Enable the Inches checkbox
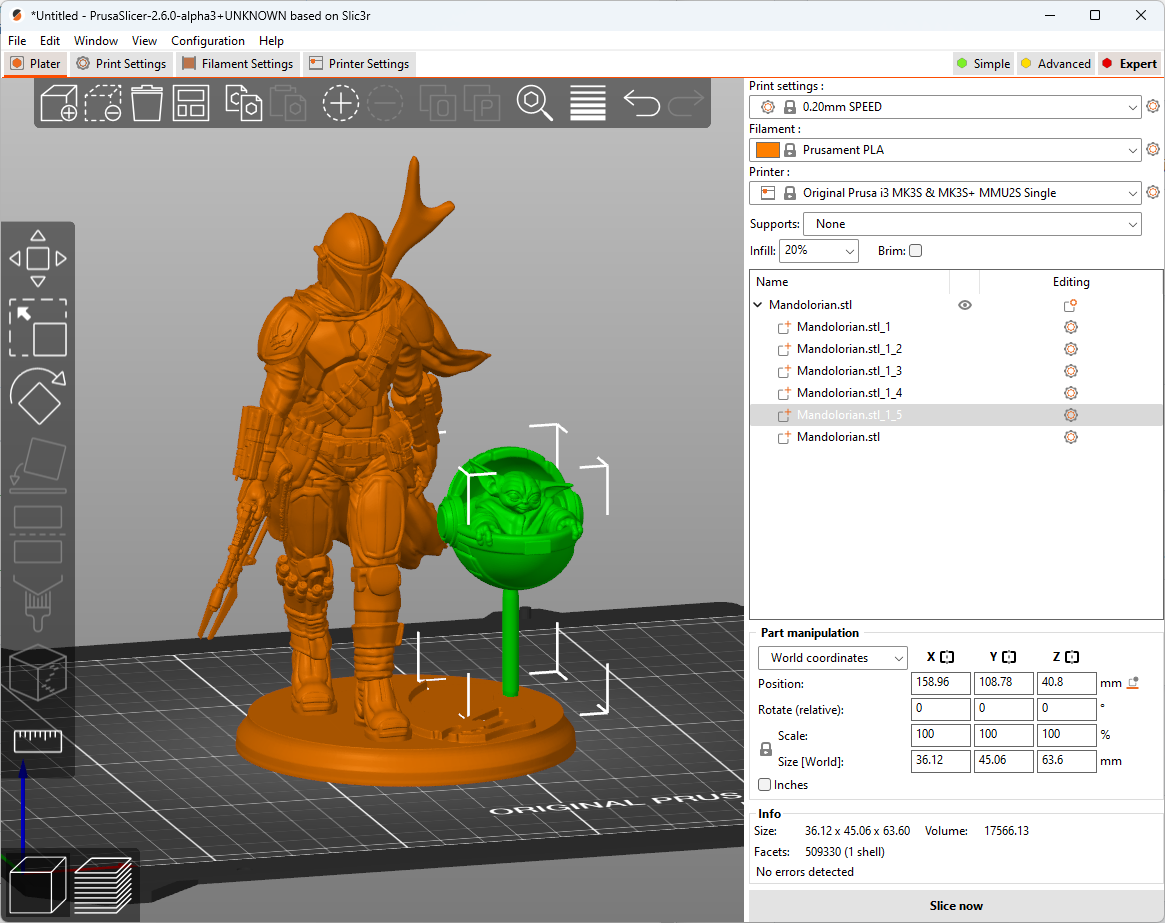 point(765,785)
